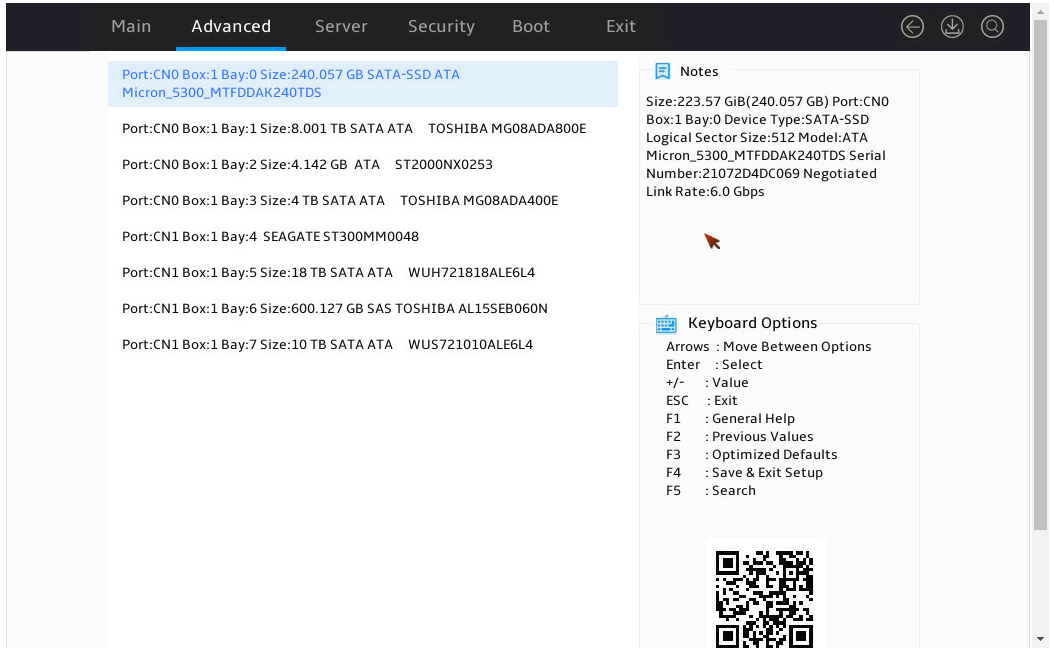Viewport: 1054px width, 653px height.
Task: Click 'Arrows : Move Between Options' line
Action: 768,346
